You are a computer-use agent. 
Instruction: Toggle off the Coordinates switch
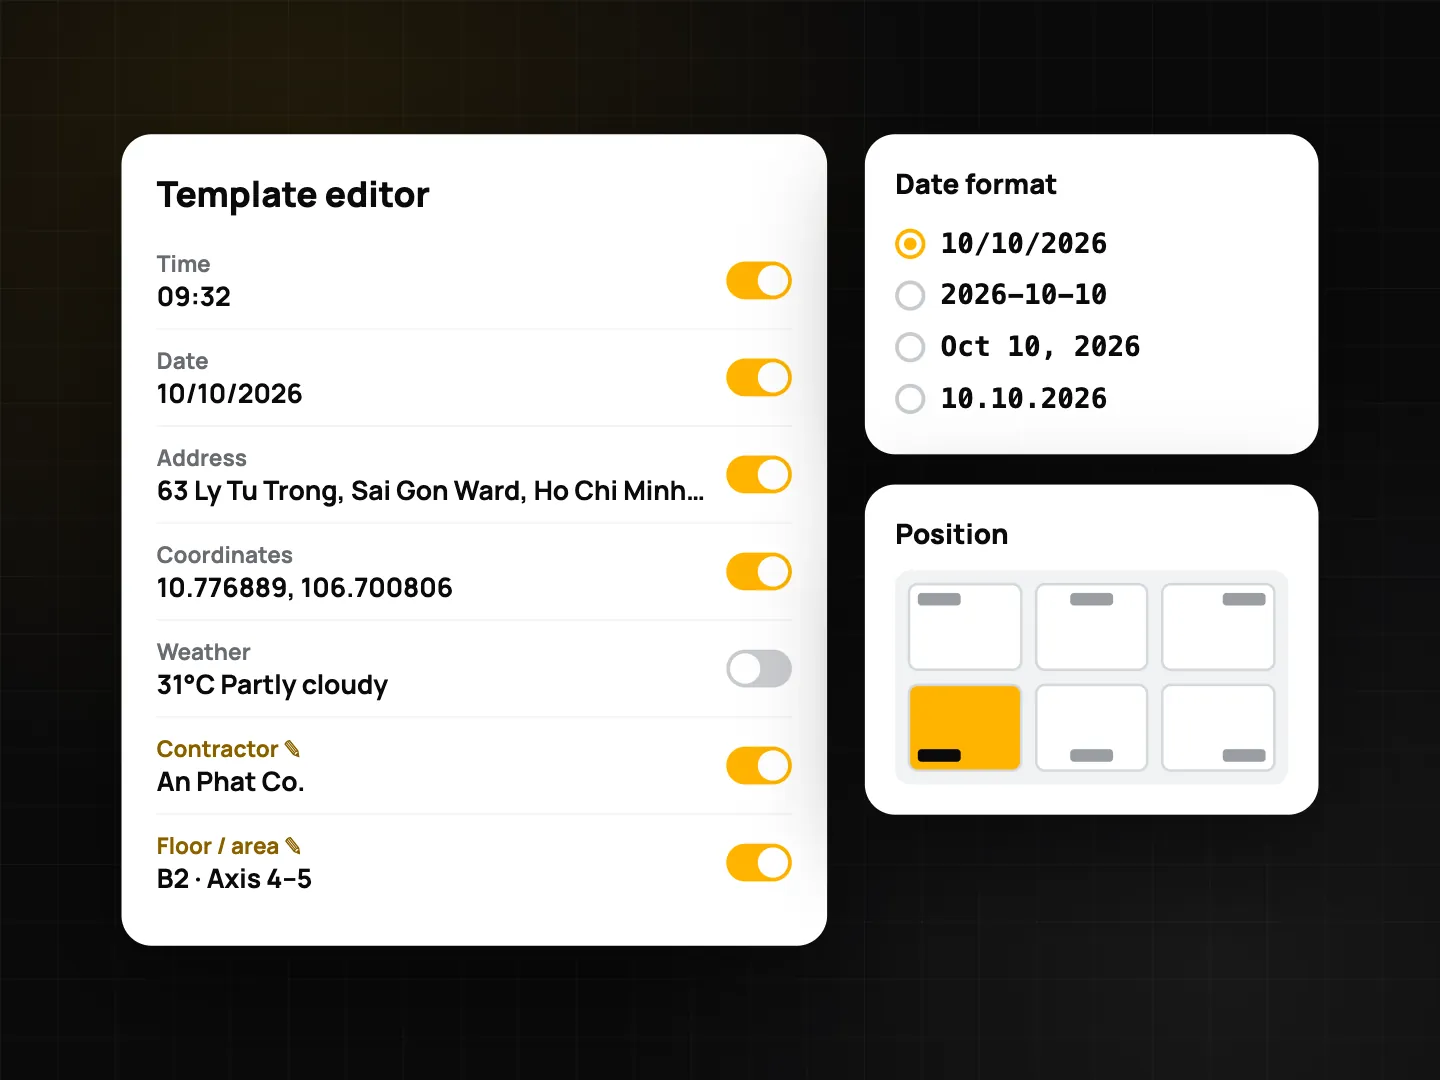click(759, 572)
